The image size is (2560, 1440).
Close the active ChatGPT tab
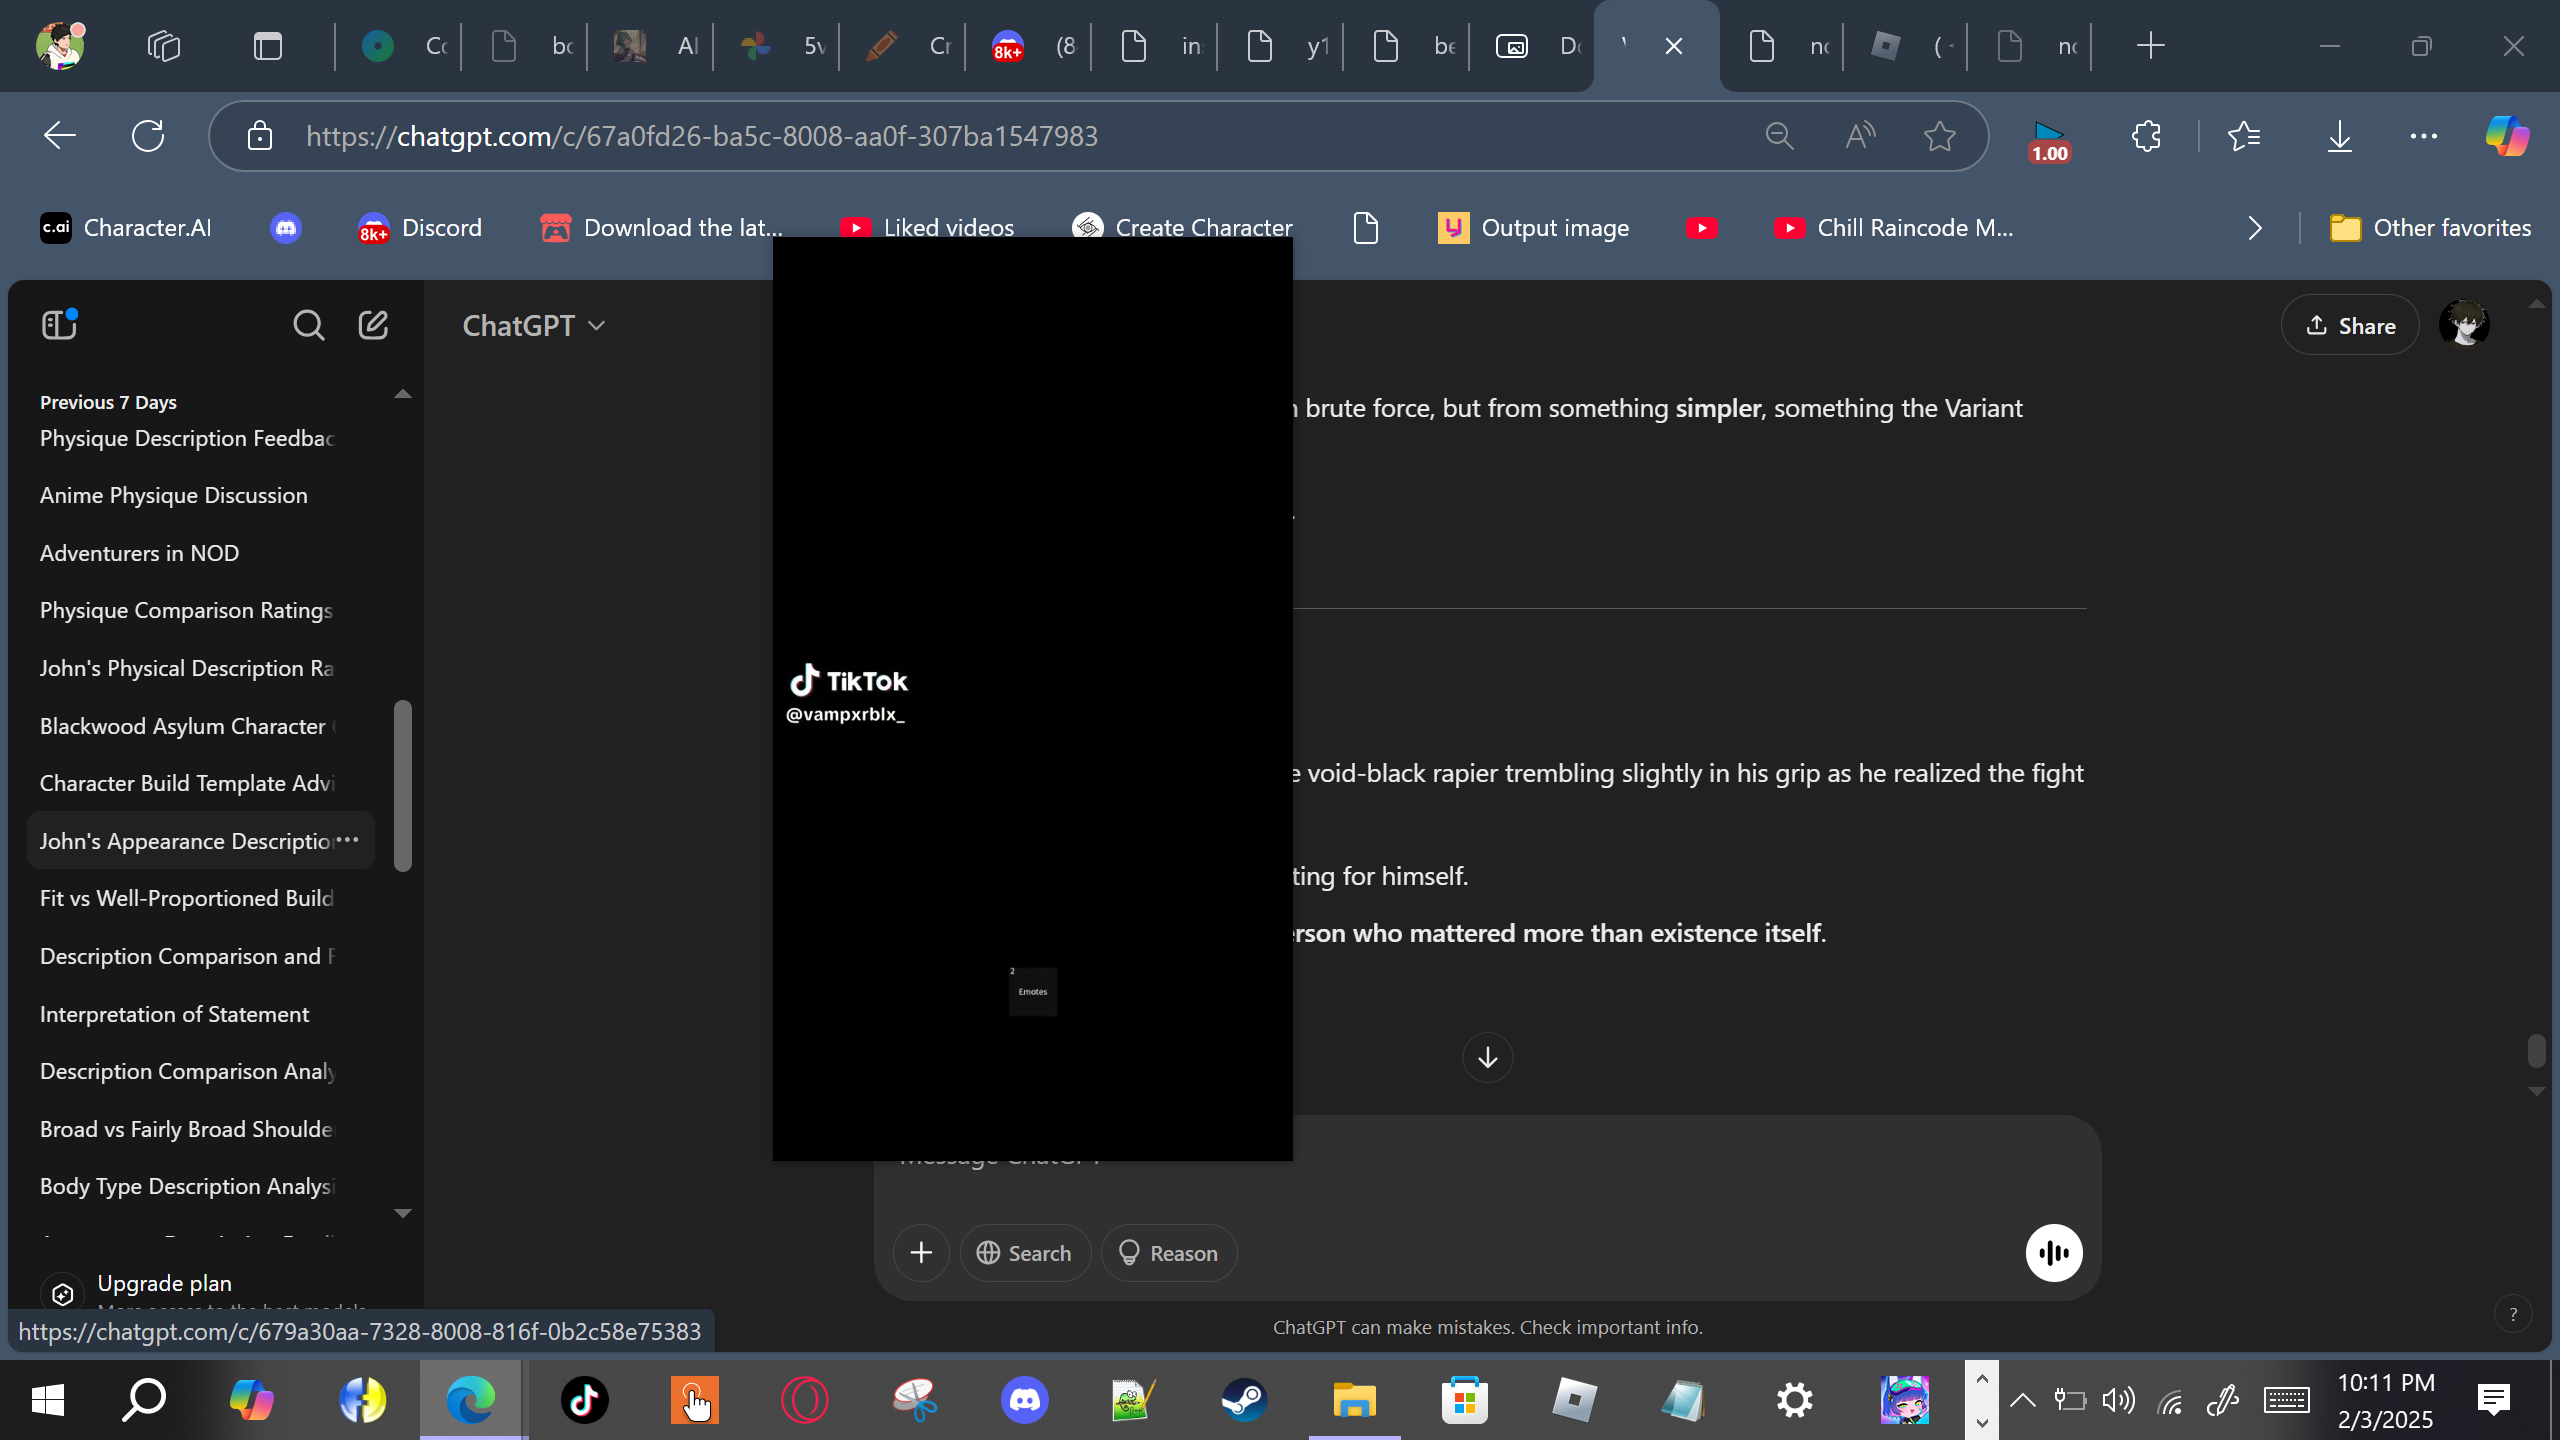click(1674, 46)
